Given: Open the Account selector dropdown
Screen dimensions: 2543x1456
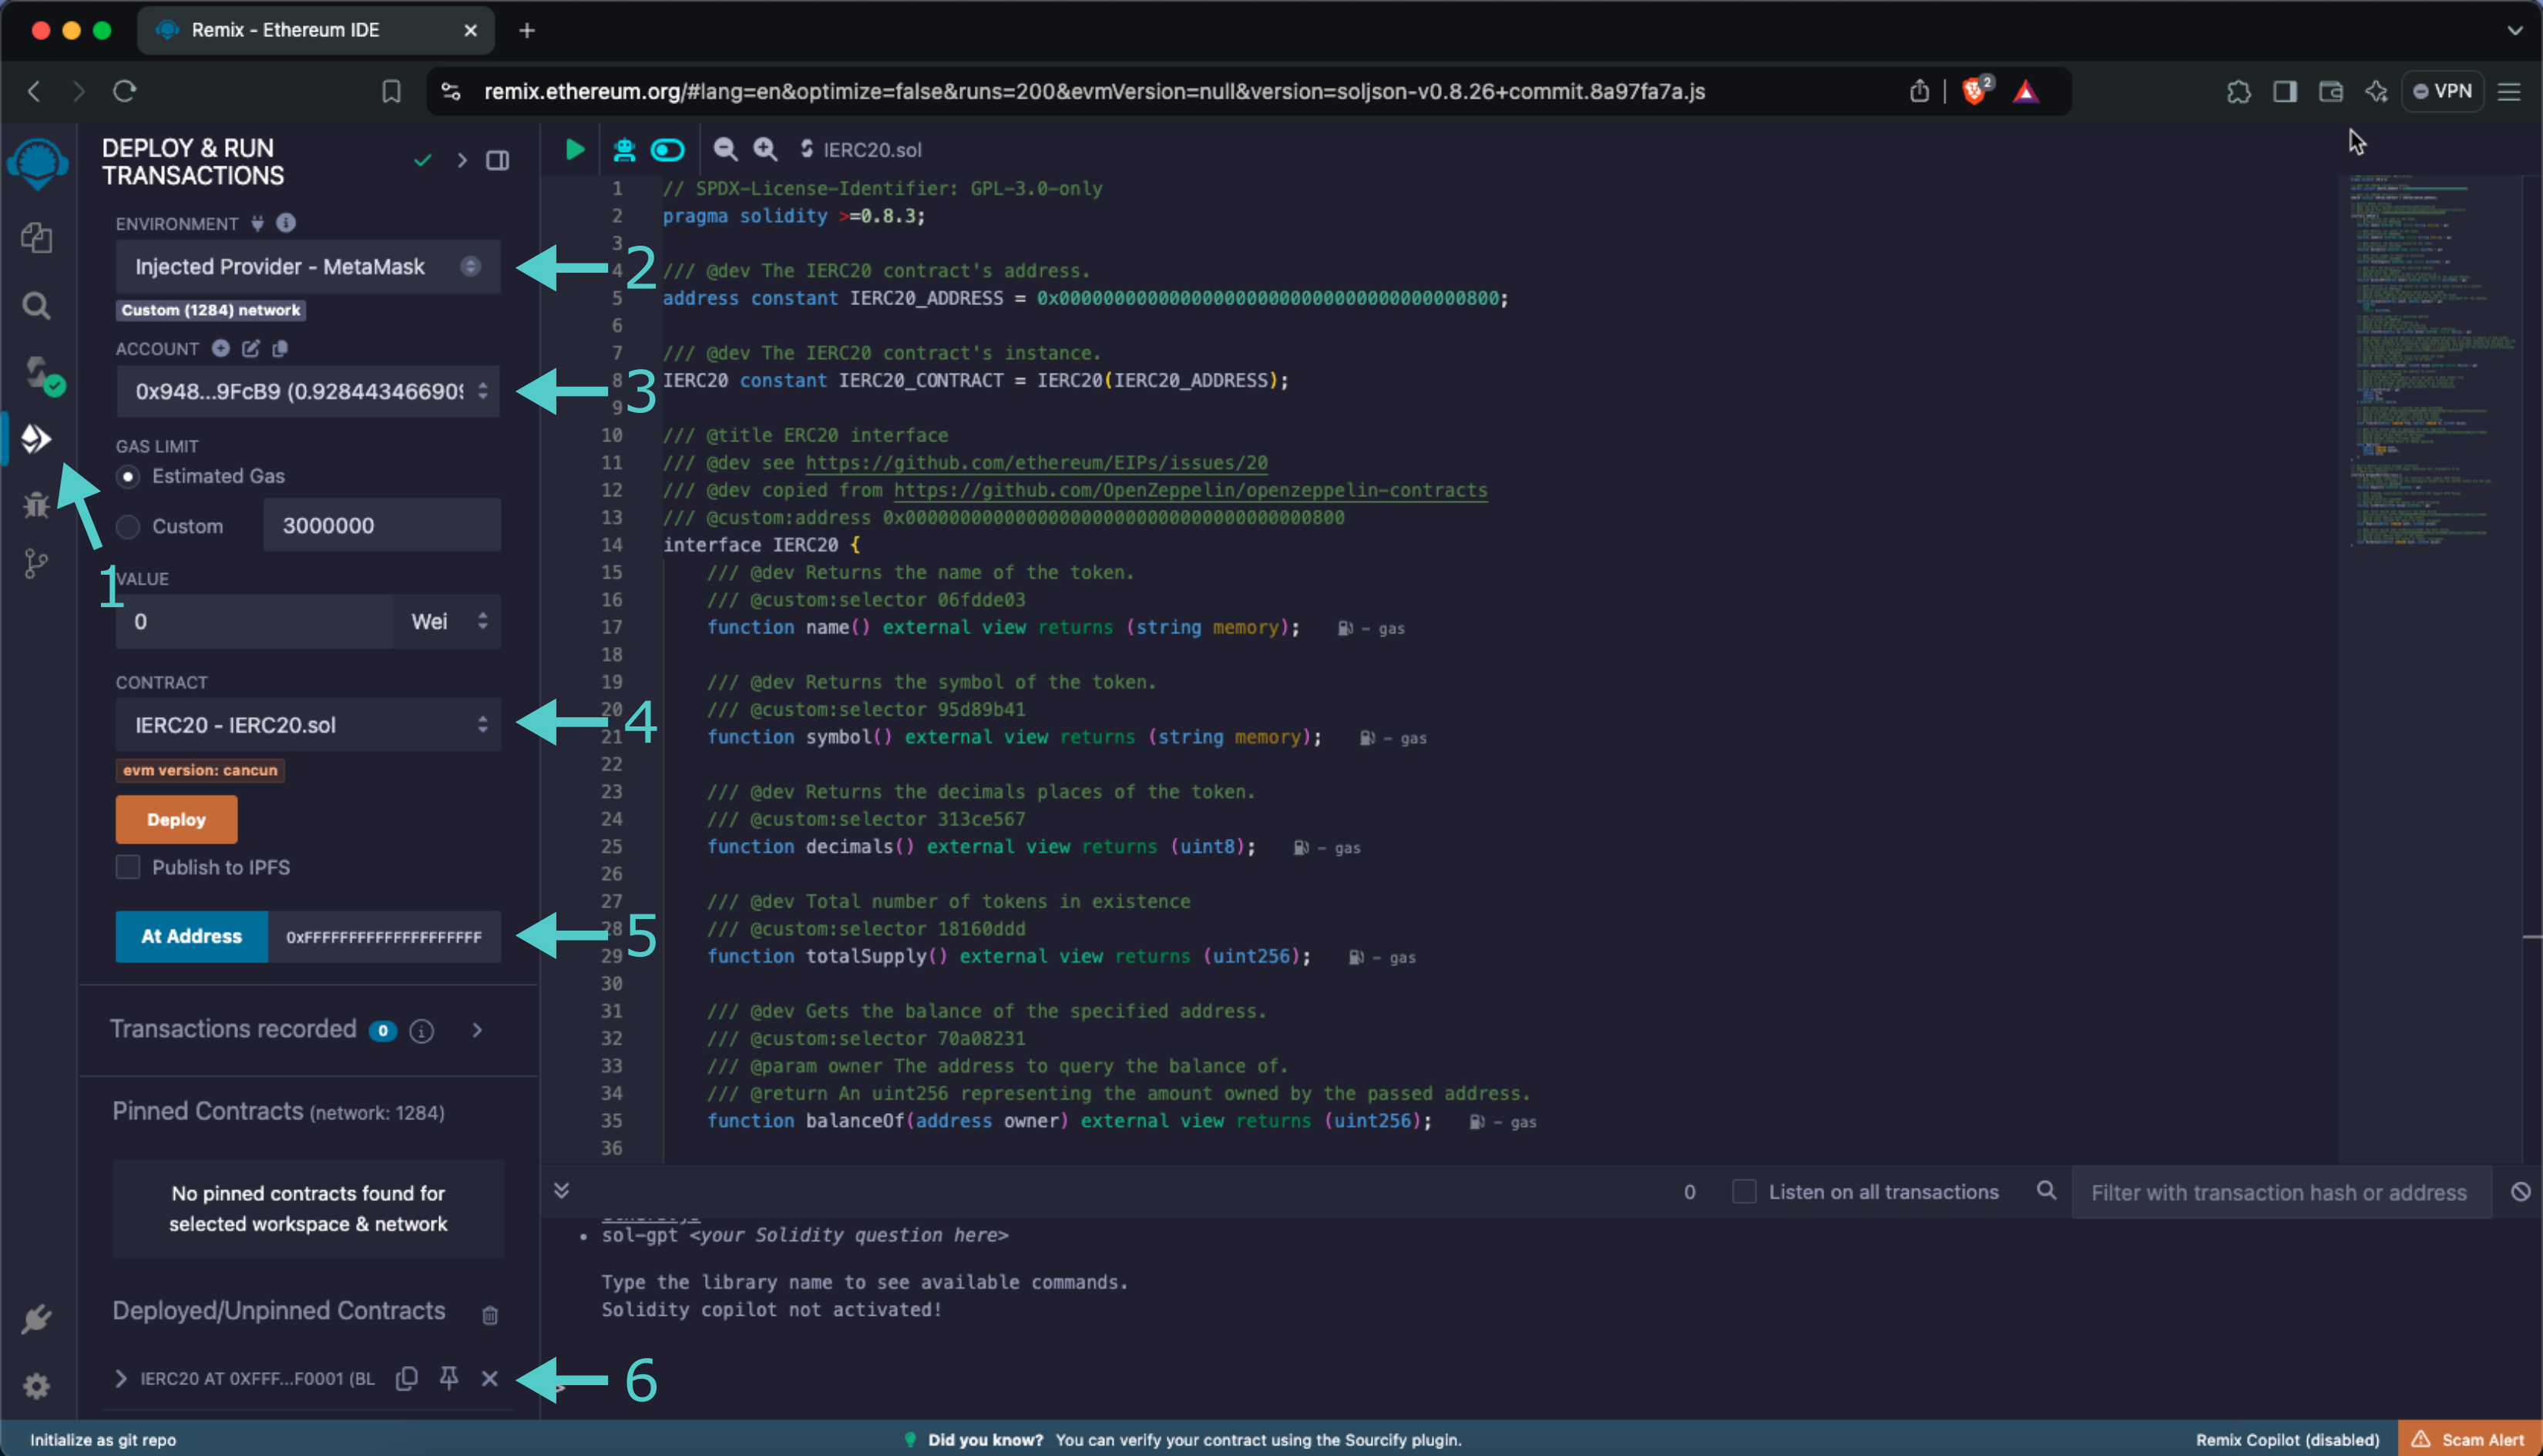Looking at the screenshot, I should coord(308,391).
